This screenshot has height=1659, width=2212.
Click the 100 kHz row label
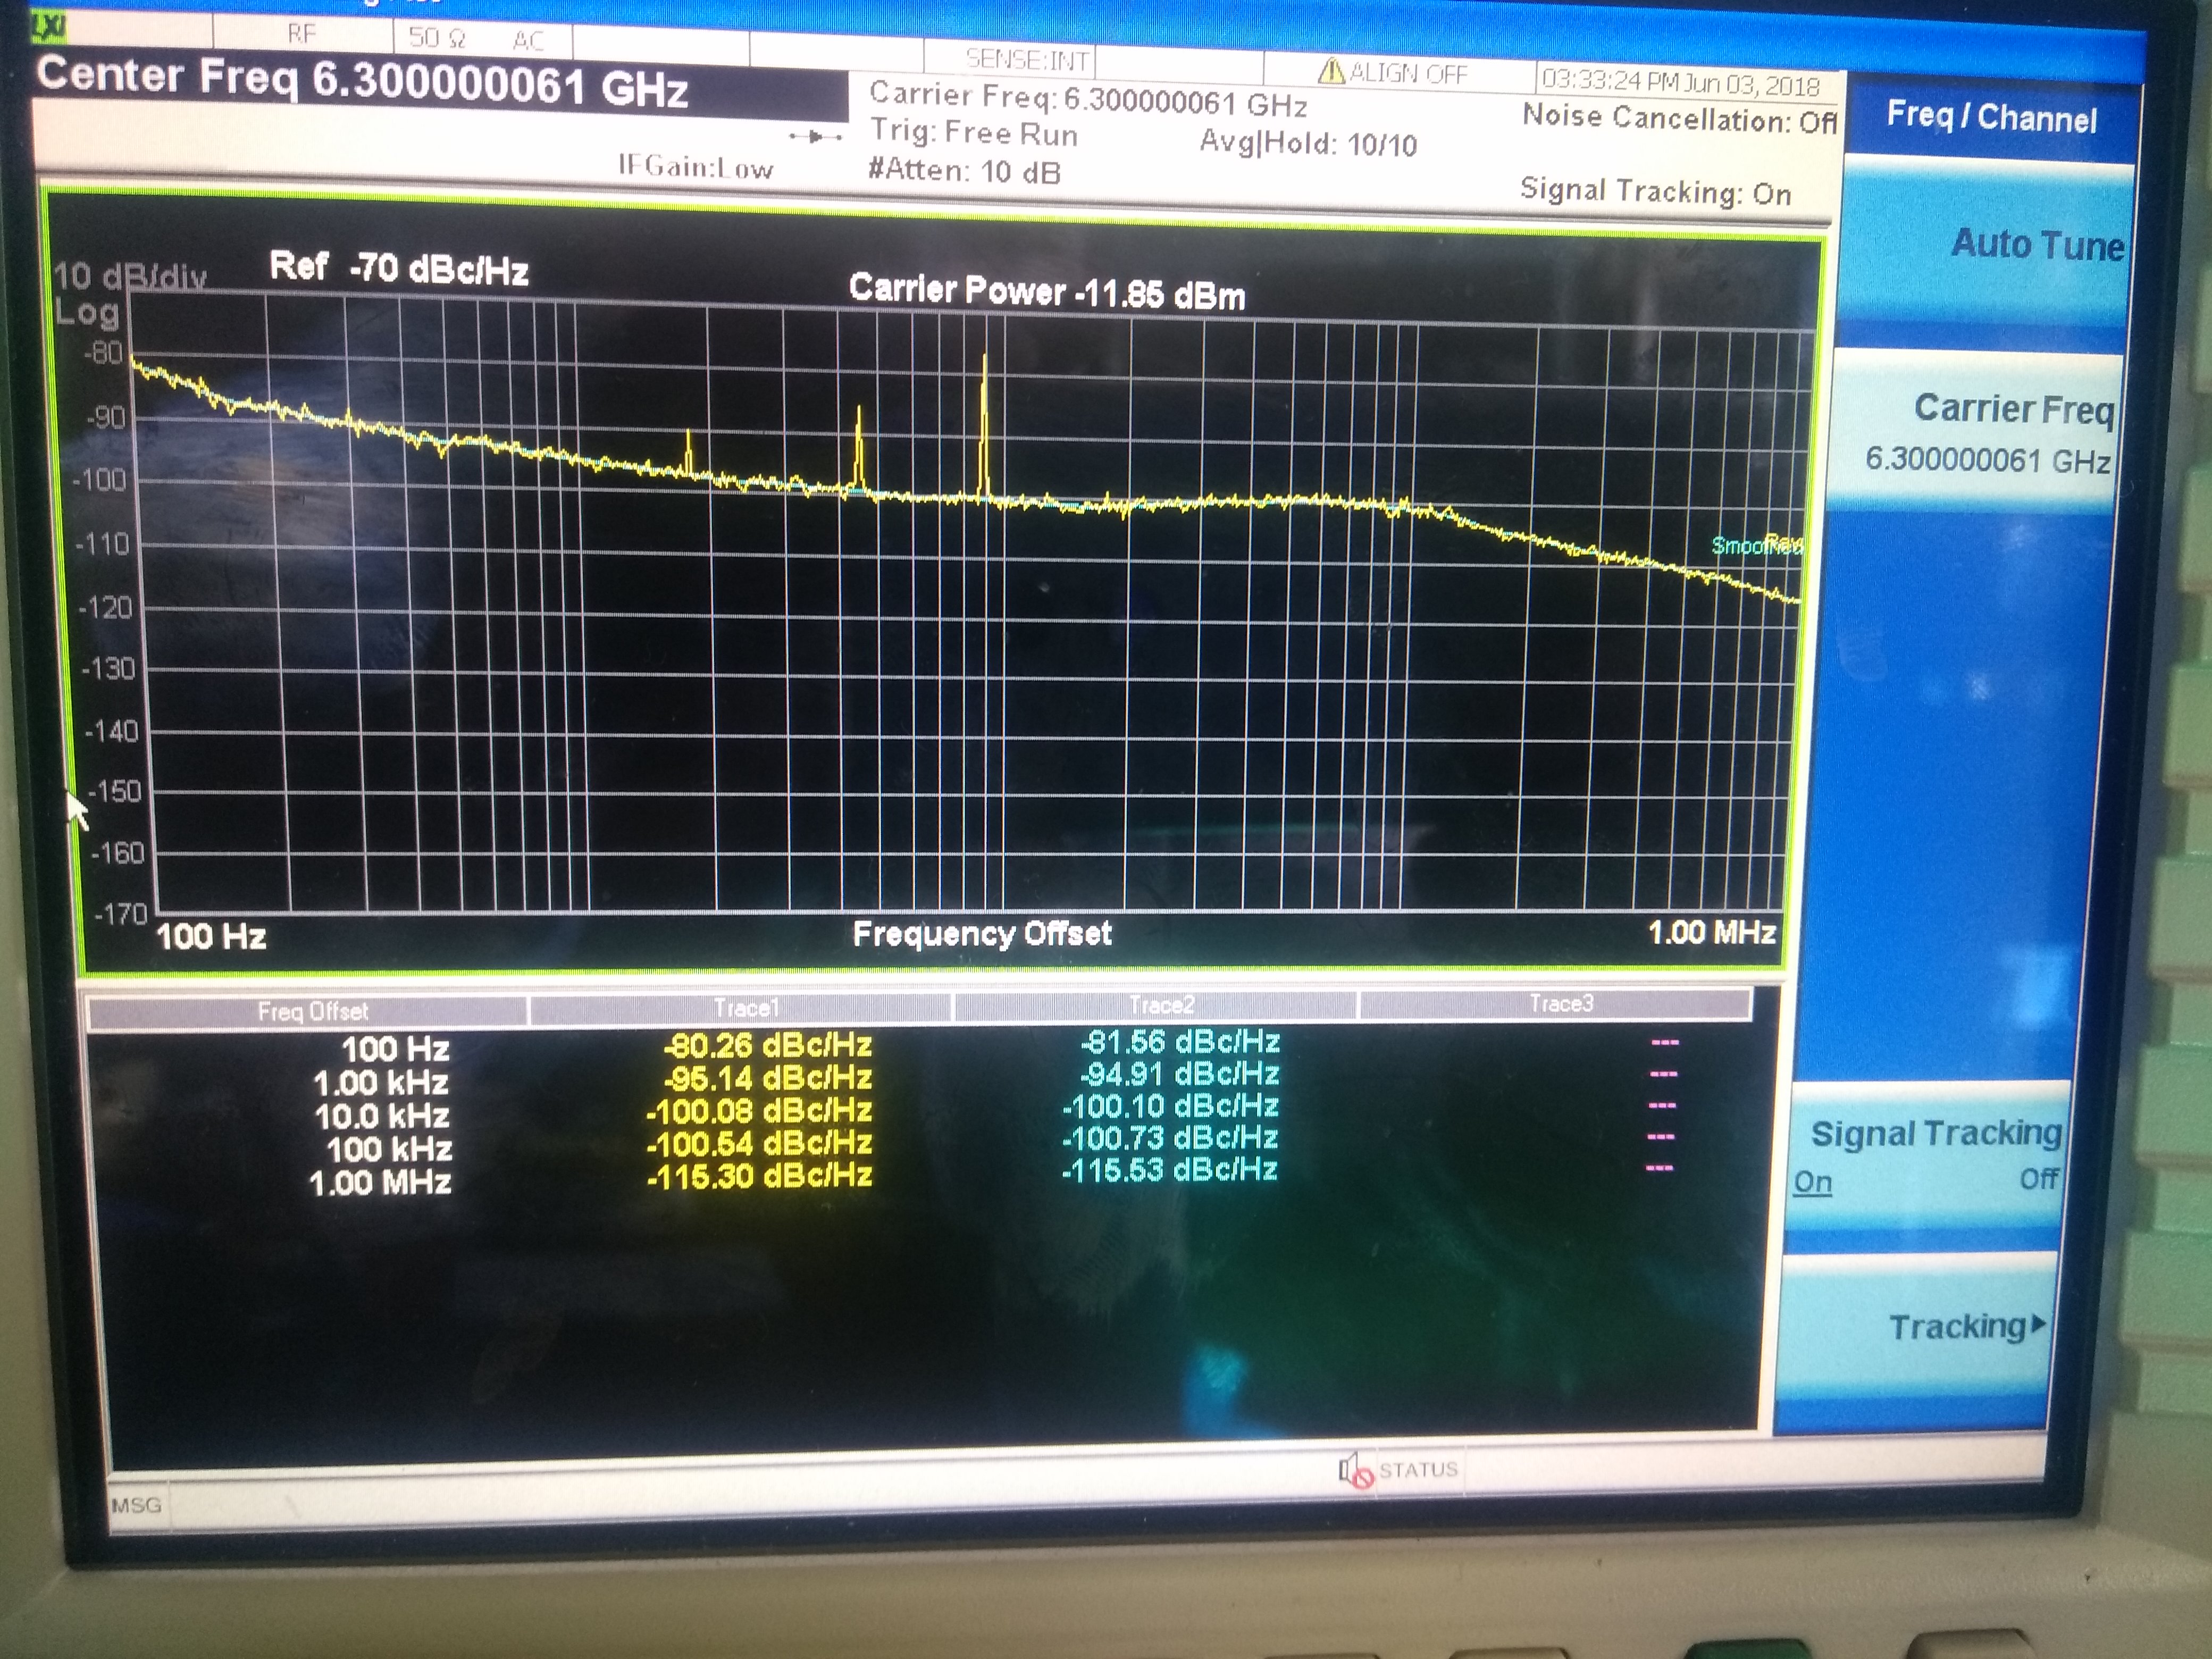[389, 1148]
